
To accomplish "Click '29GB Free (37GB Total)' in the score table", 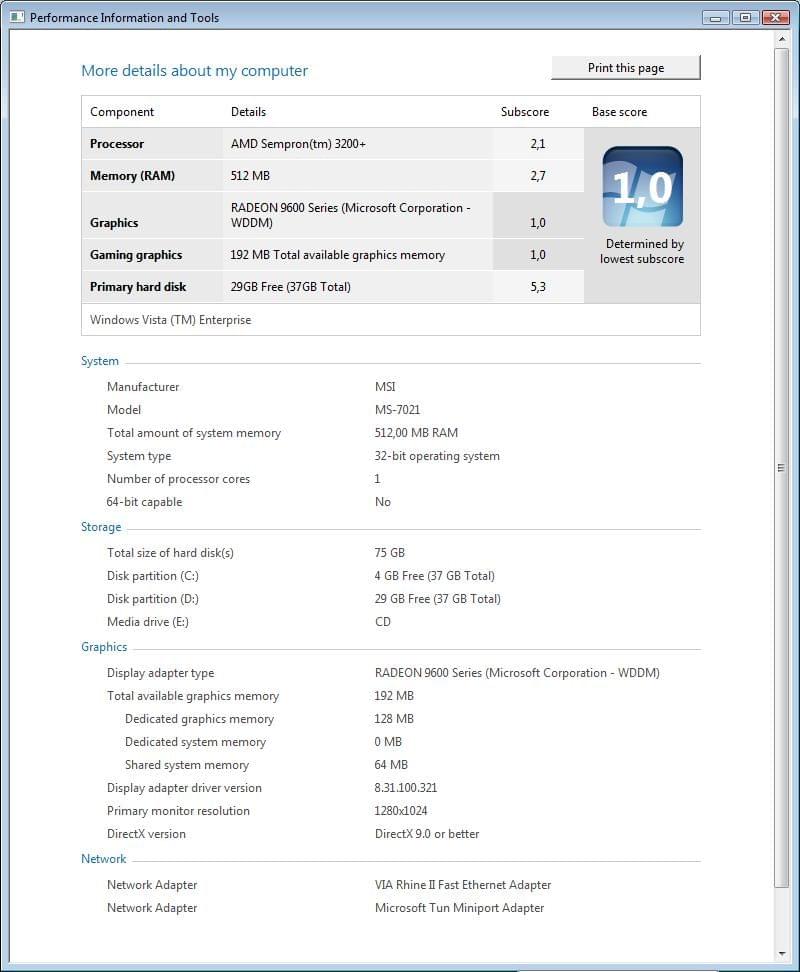I will 291,286.
